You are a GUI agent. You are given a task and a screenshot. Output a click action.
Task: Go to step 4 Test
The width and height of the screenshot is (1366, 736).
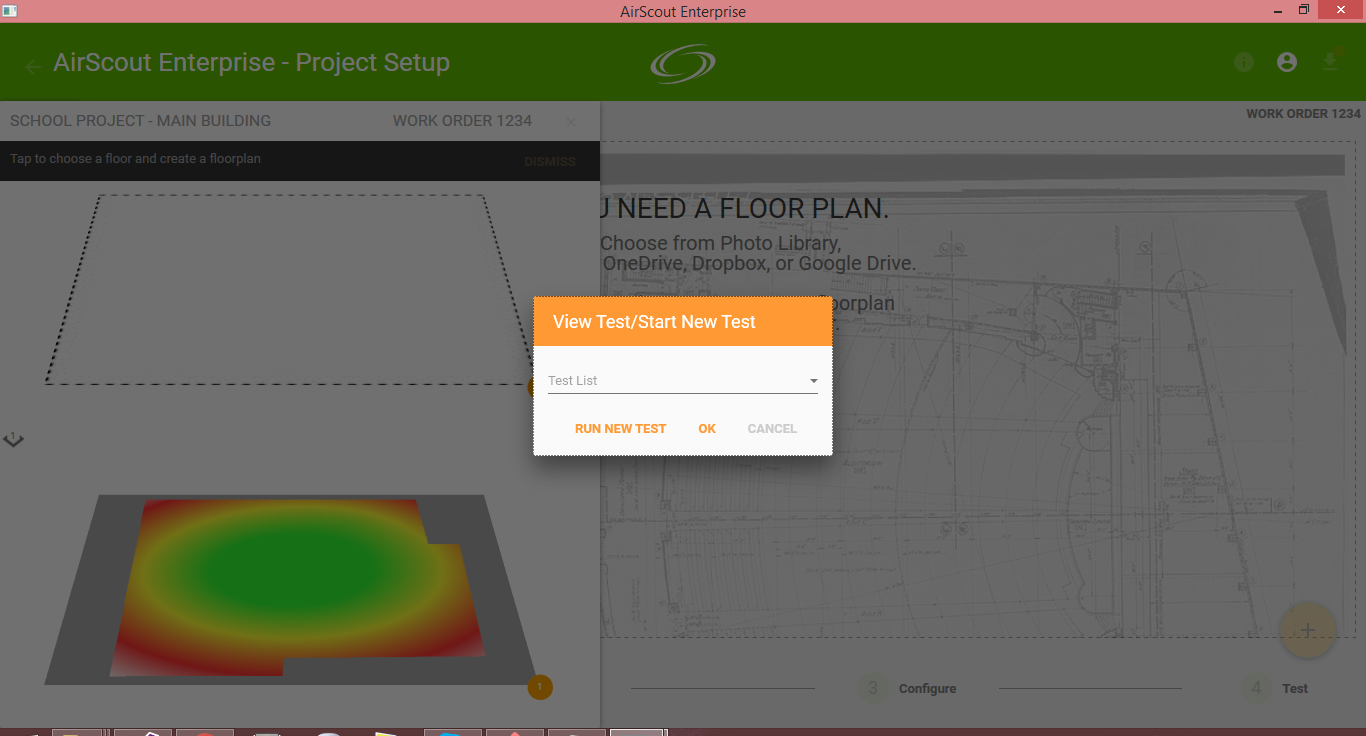tap(1275, 688)
